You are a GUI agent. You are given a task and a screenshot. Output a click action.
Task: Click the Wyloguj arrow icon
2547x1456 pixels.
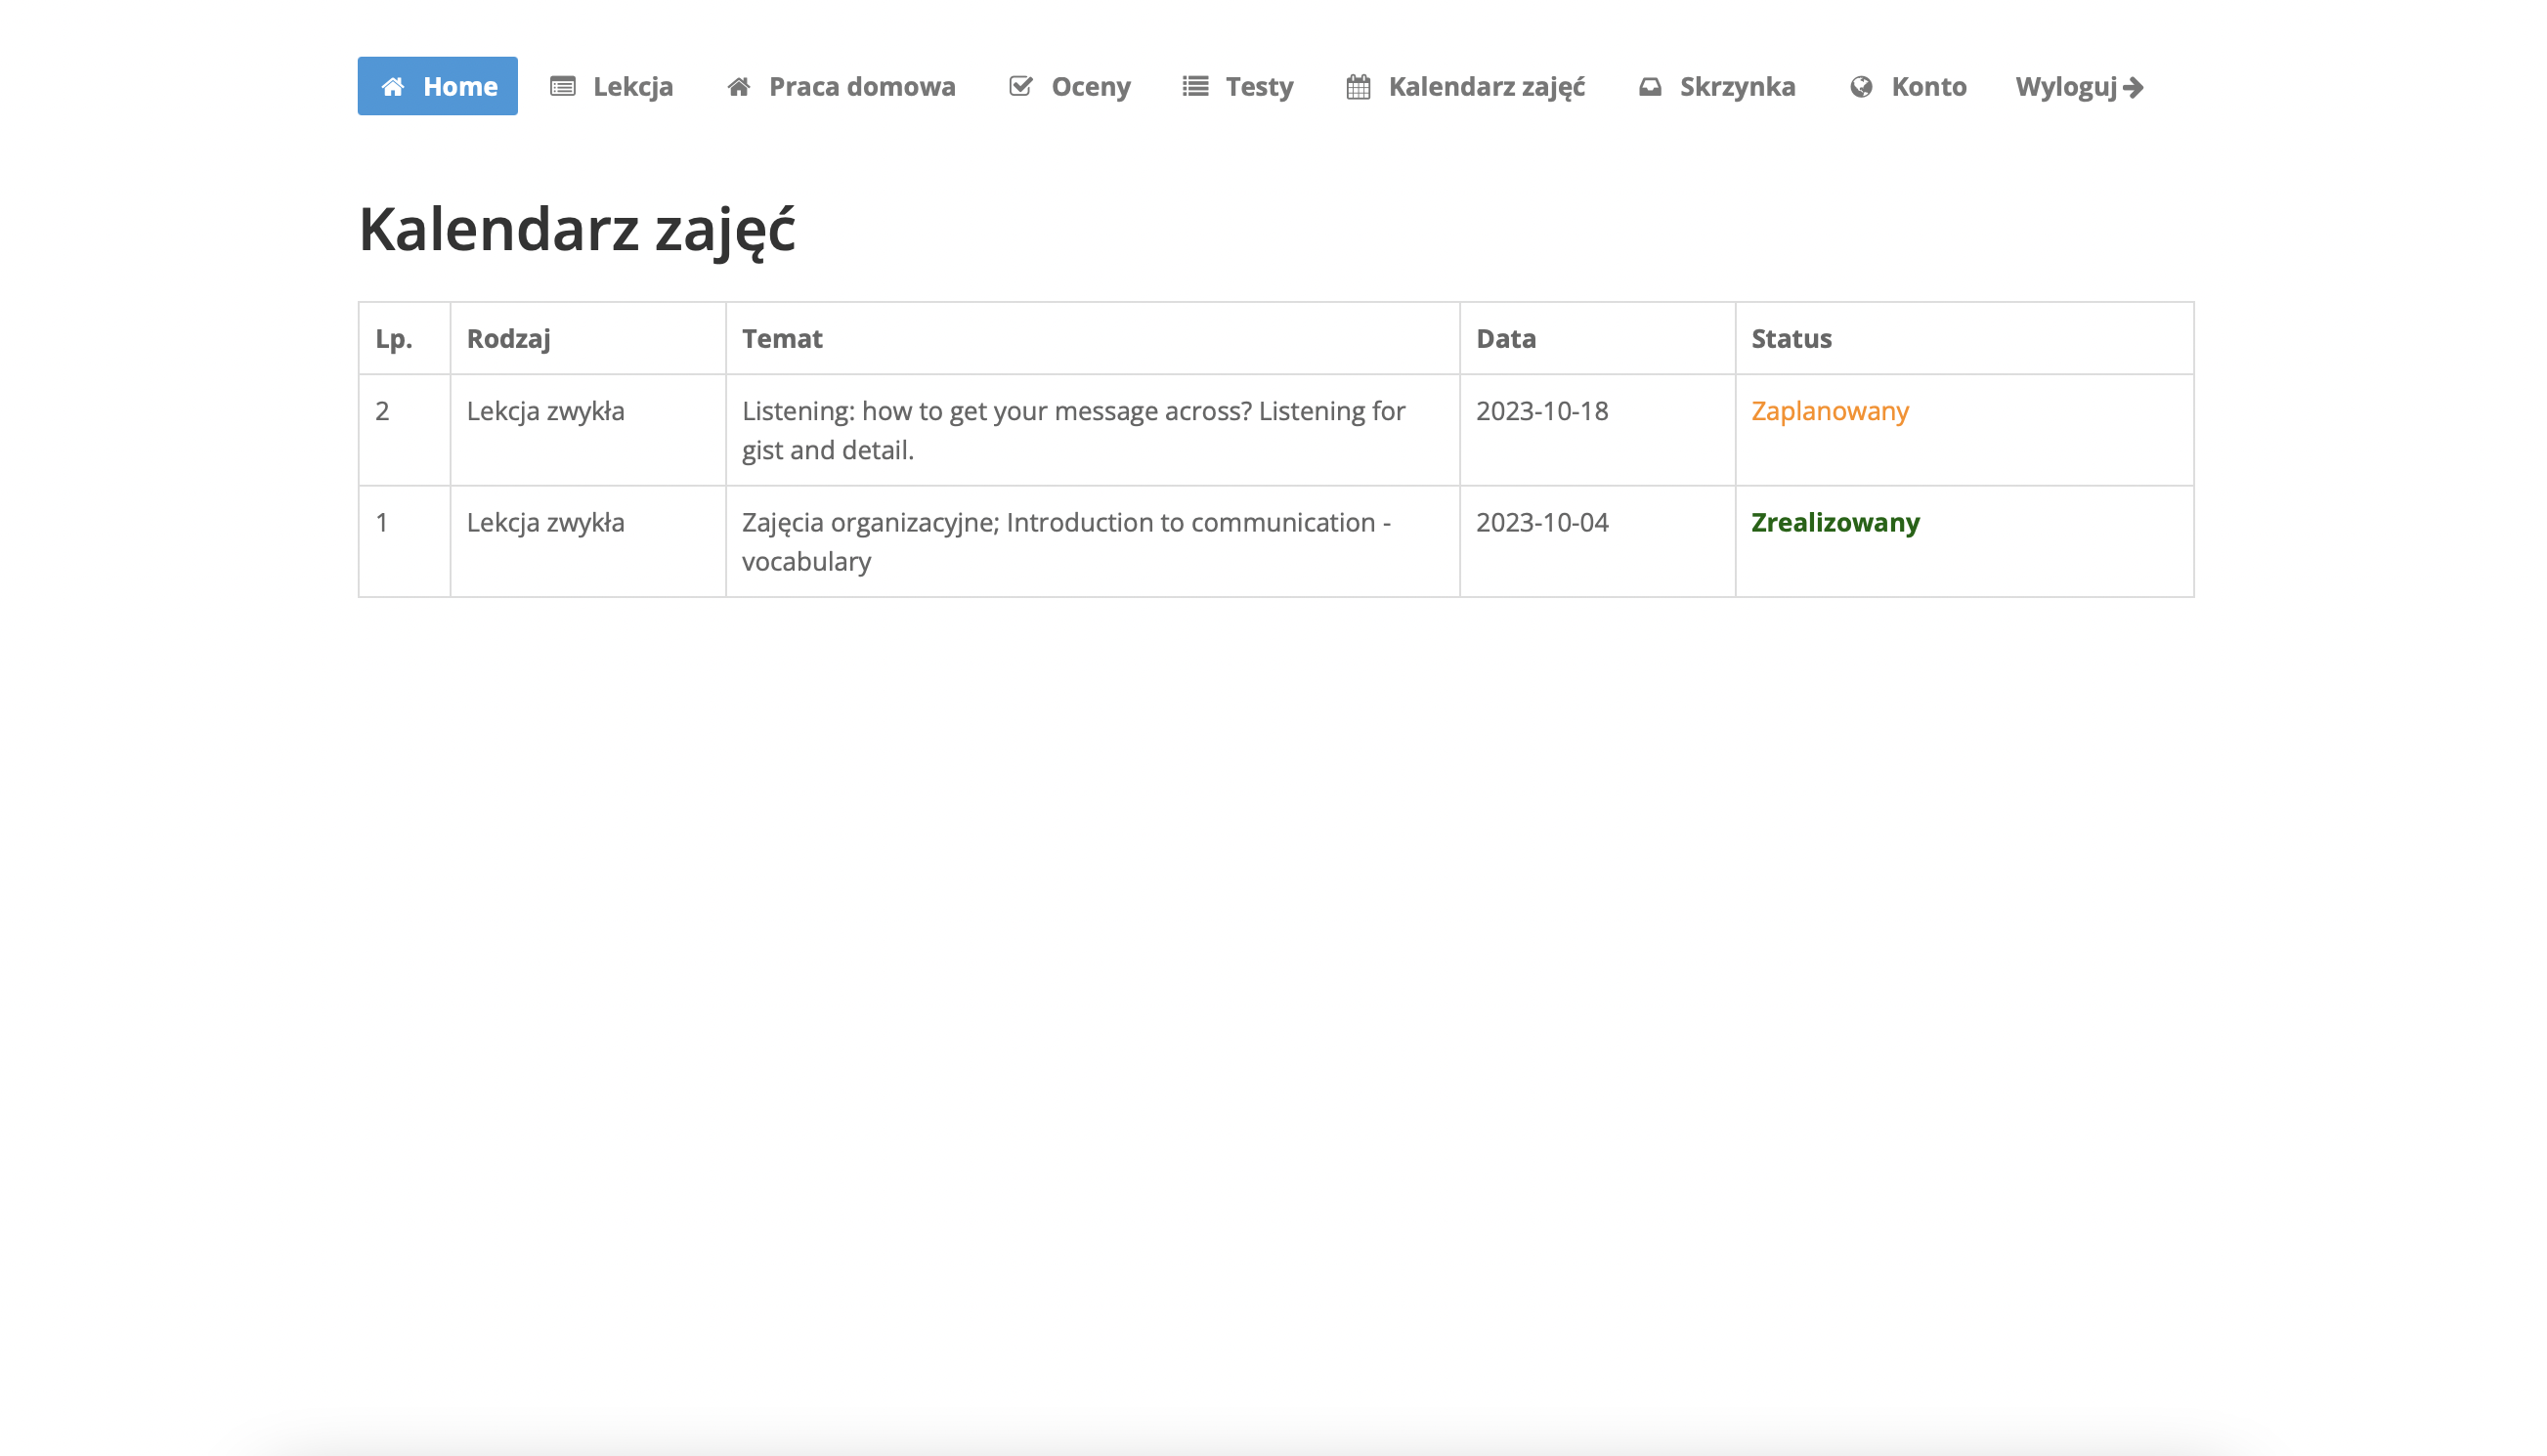tap(2133, 88)
